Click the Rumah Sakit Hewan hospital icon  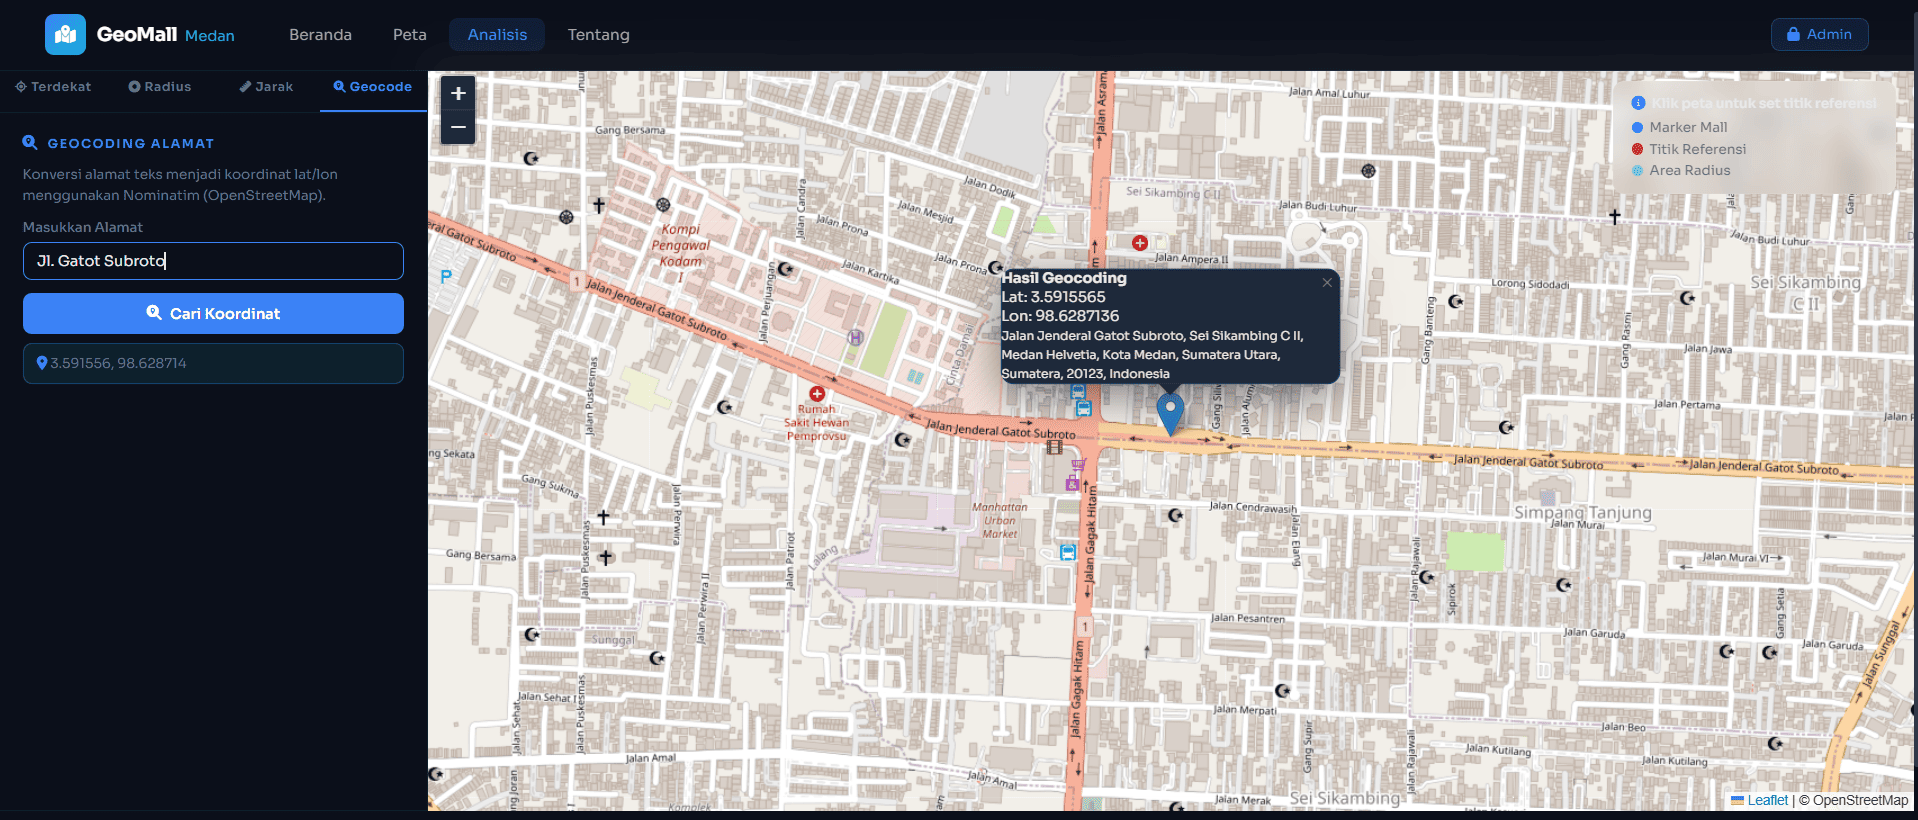click(x=817, y=394)
